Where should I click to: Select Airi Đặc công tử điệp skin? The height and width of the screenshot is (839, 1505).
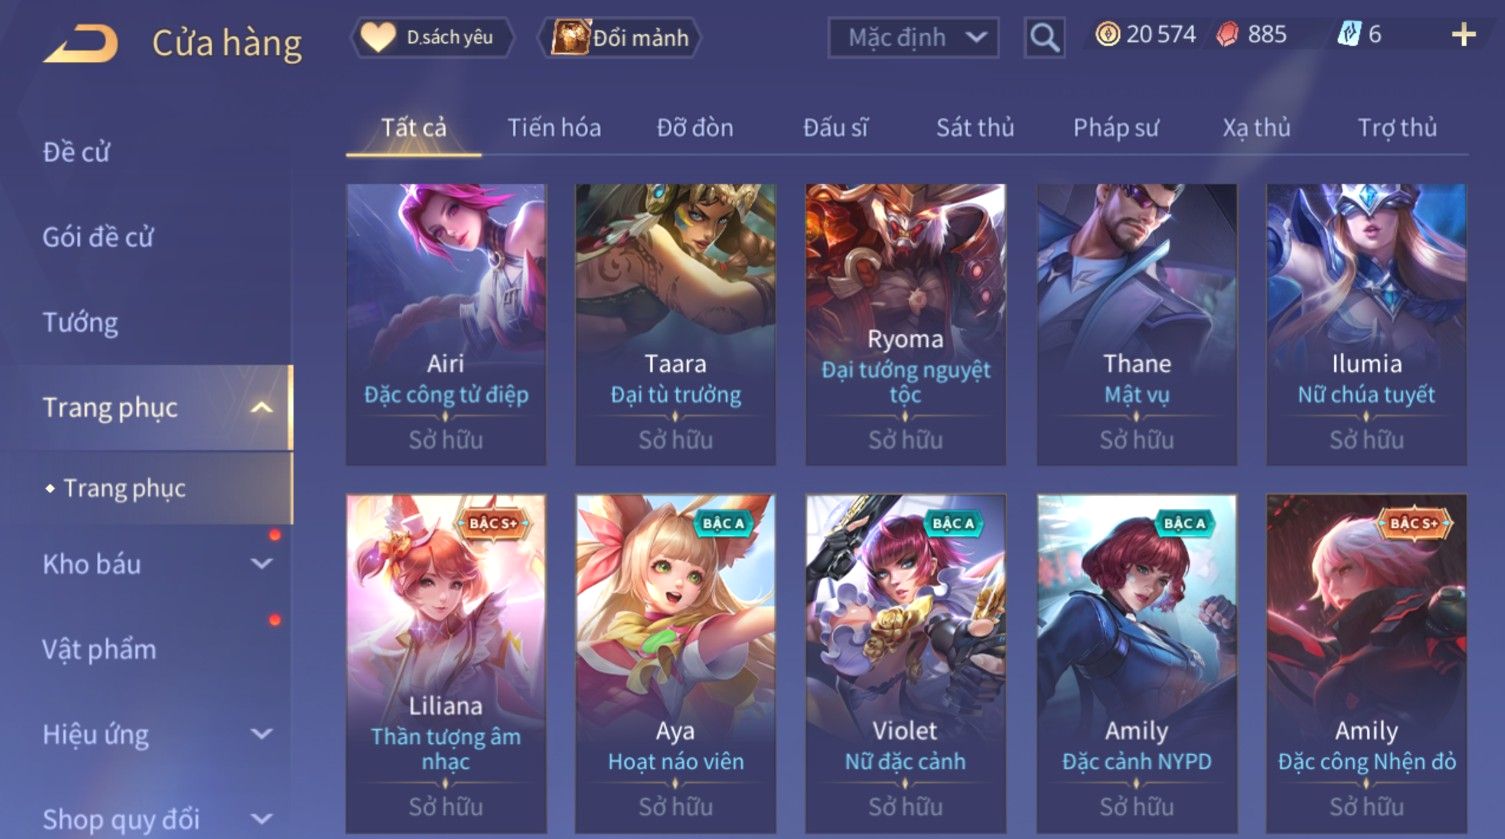(x=446, y=324)
